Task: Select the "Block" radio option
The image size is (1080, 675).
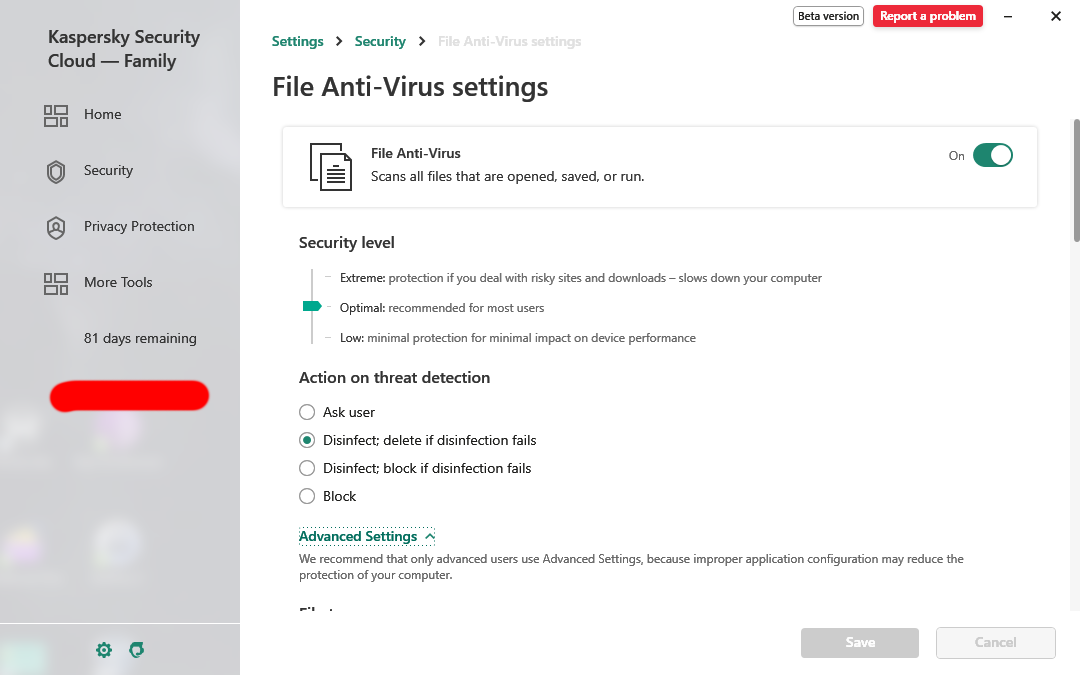Action: point(307,496)
